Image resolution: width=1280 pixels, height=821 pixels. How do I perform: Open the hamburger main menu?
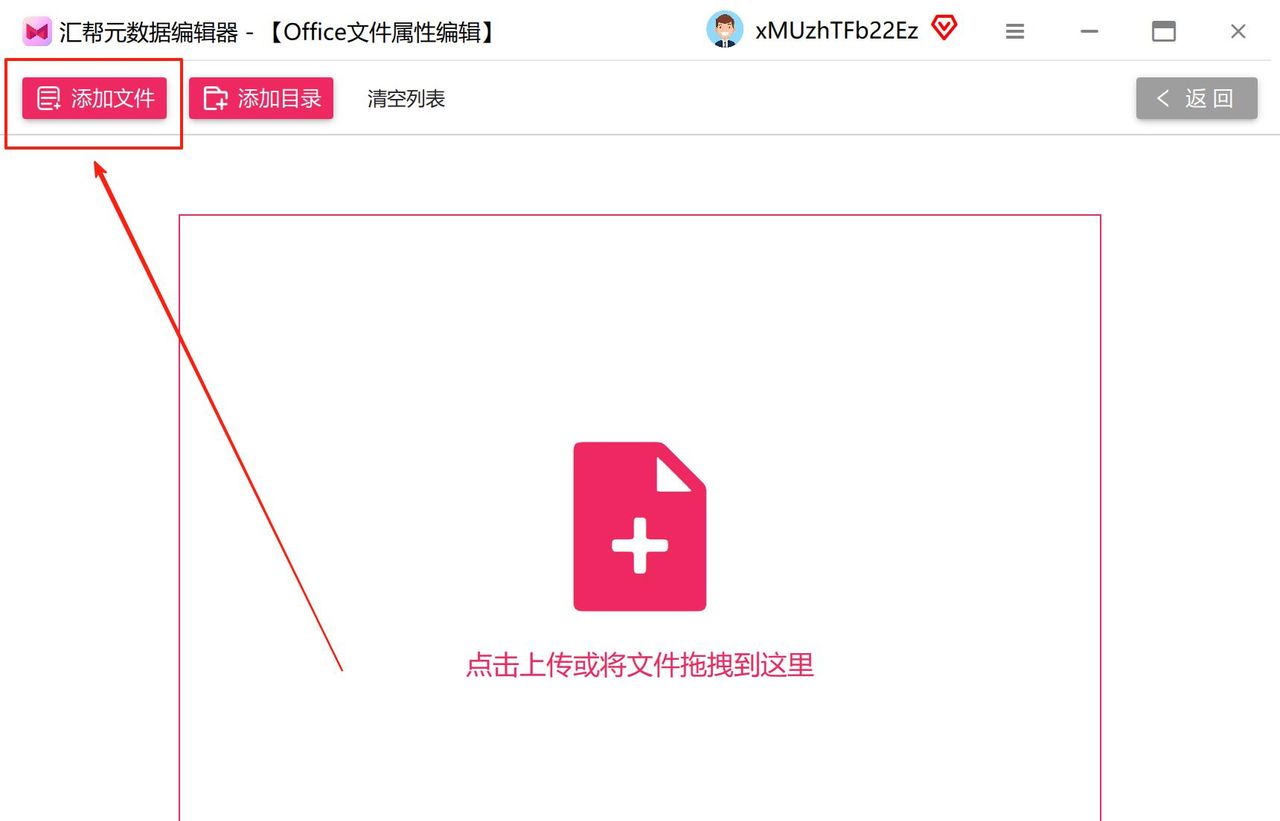coord(1015,32)
